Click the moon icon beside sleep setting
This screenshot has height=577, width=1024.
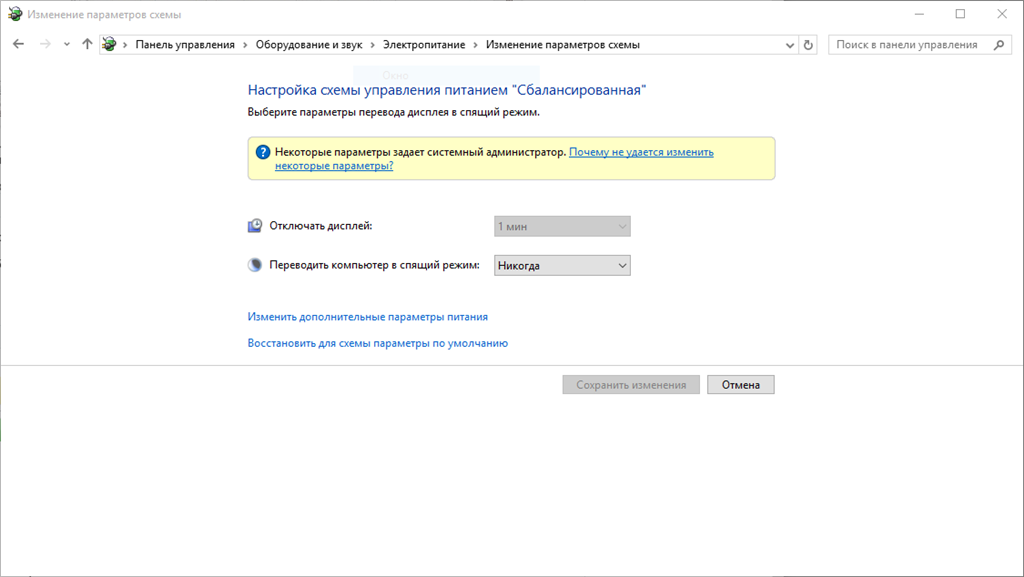255,265
